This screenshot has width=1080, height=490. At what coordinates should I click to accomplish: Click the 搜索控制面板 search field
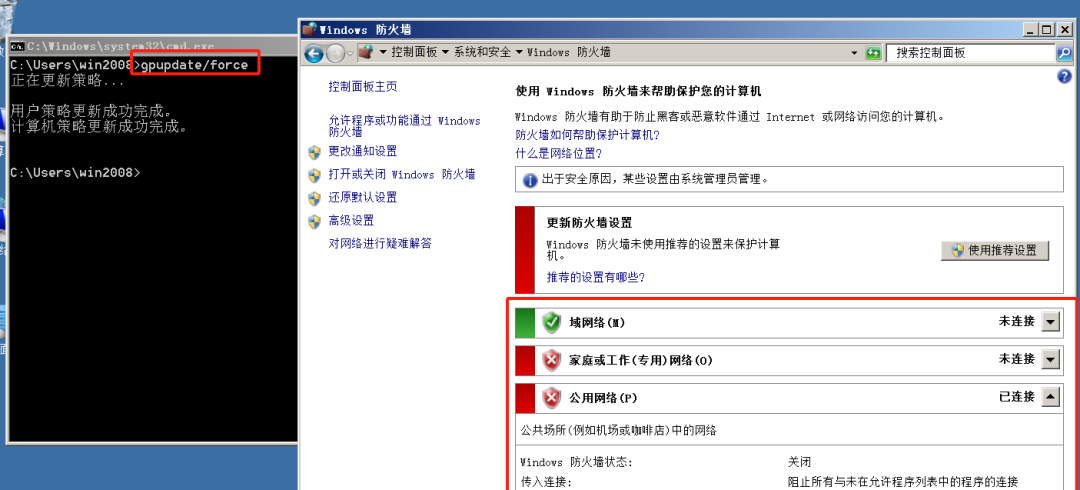coord(971,53)
